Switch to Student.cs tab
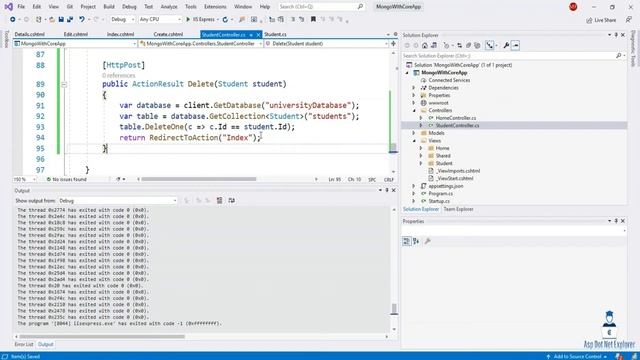The image size is (640, 360). coord(275,34)
